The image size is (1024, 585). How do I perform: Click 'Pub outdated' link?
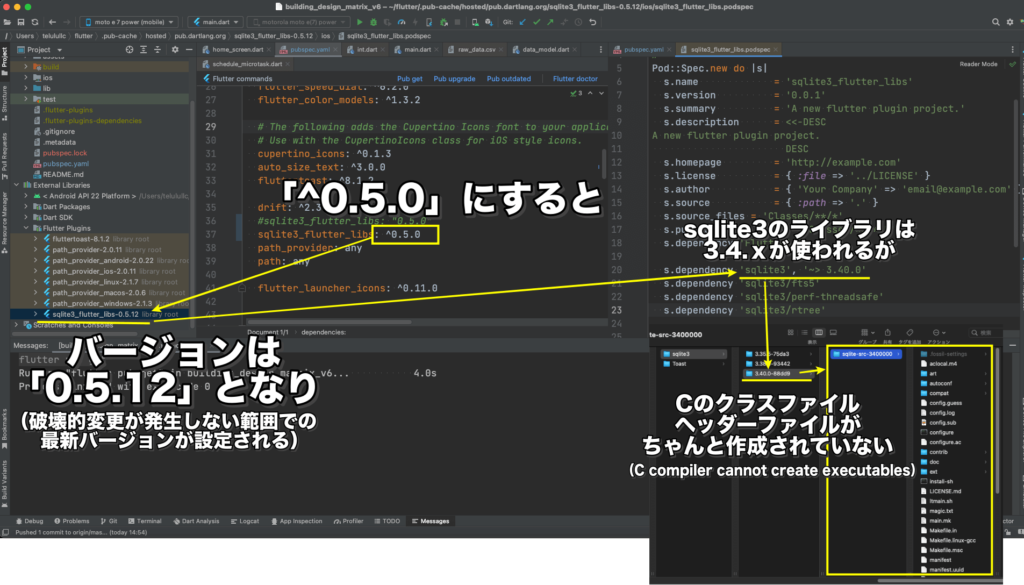pyautogui.click(x=509, y=79)
